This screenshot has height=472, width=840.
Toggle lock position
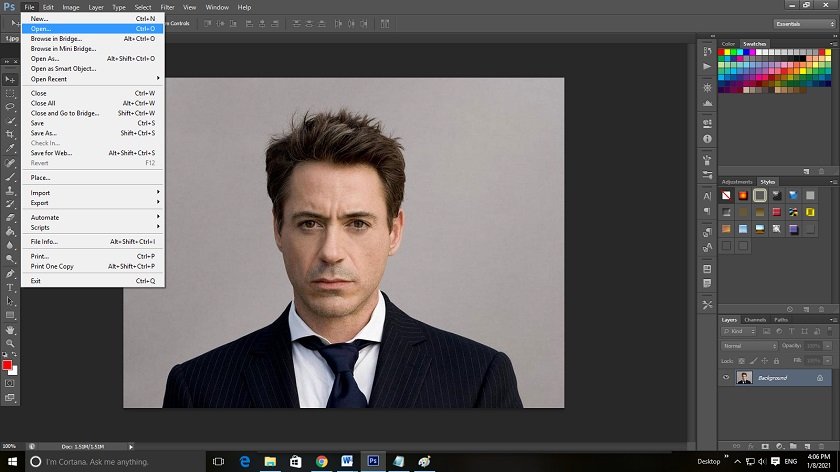click(x=765, y=361)
